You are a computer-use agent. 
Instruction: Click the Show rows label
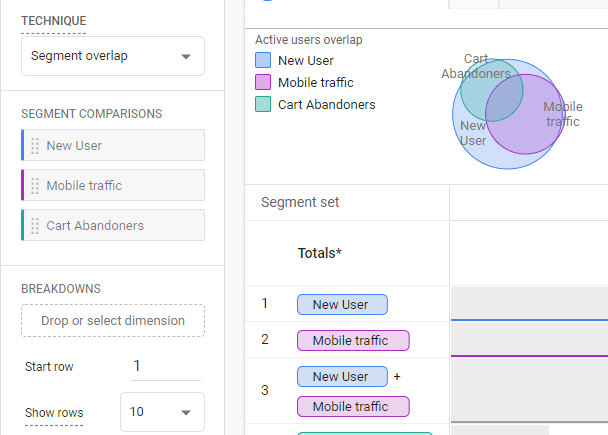coord(54,413)
